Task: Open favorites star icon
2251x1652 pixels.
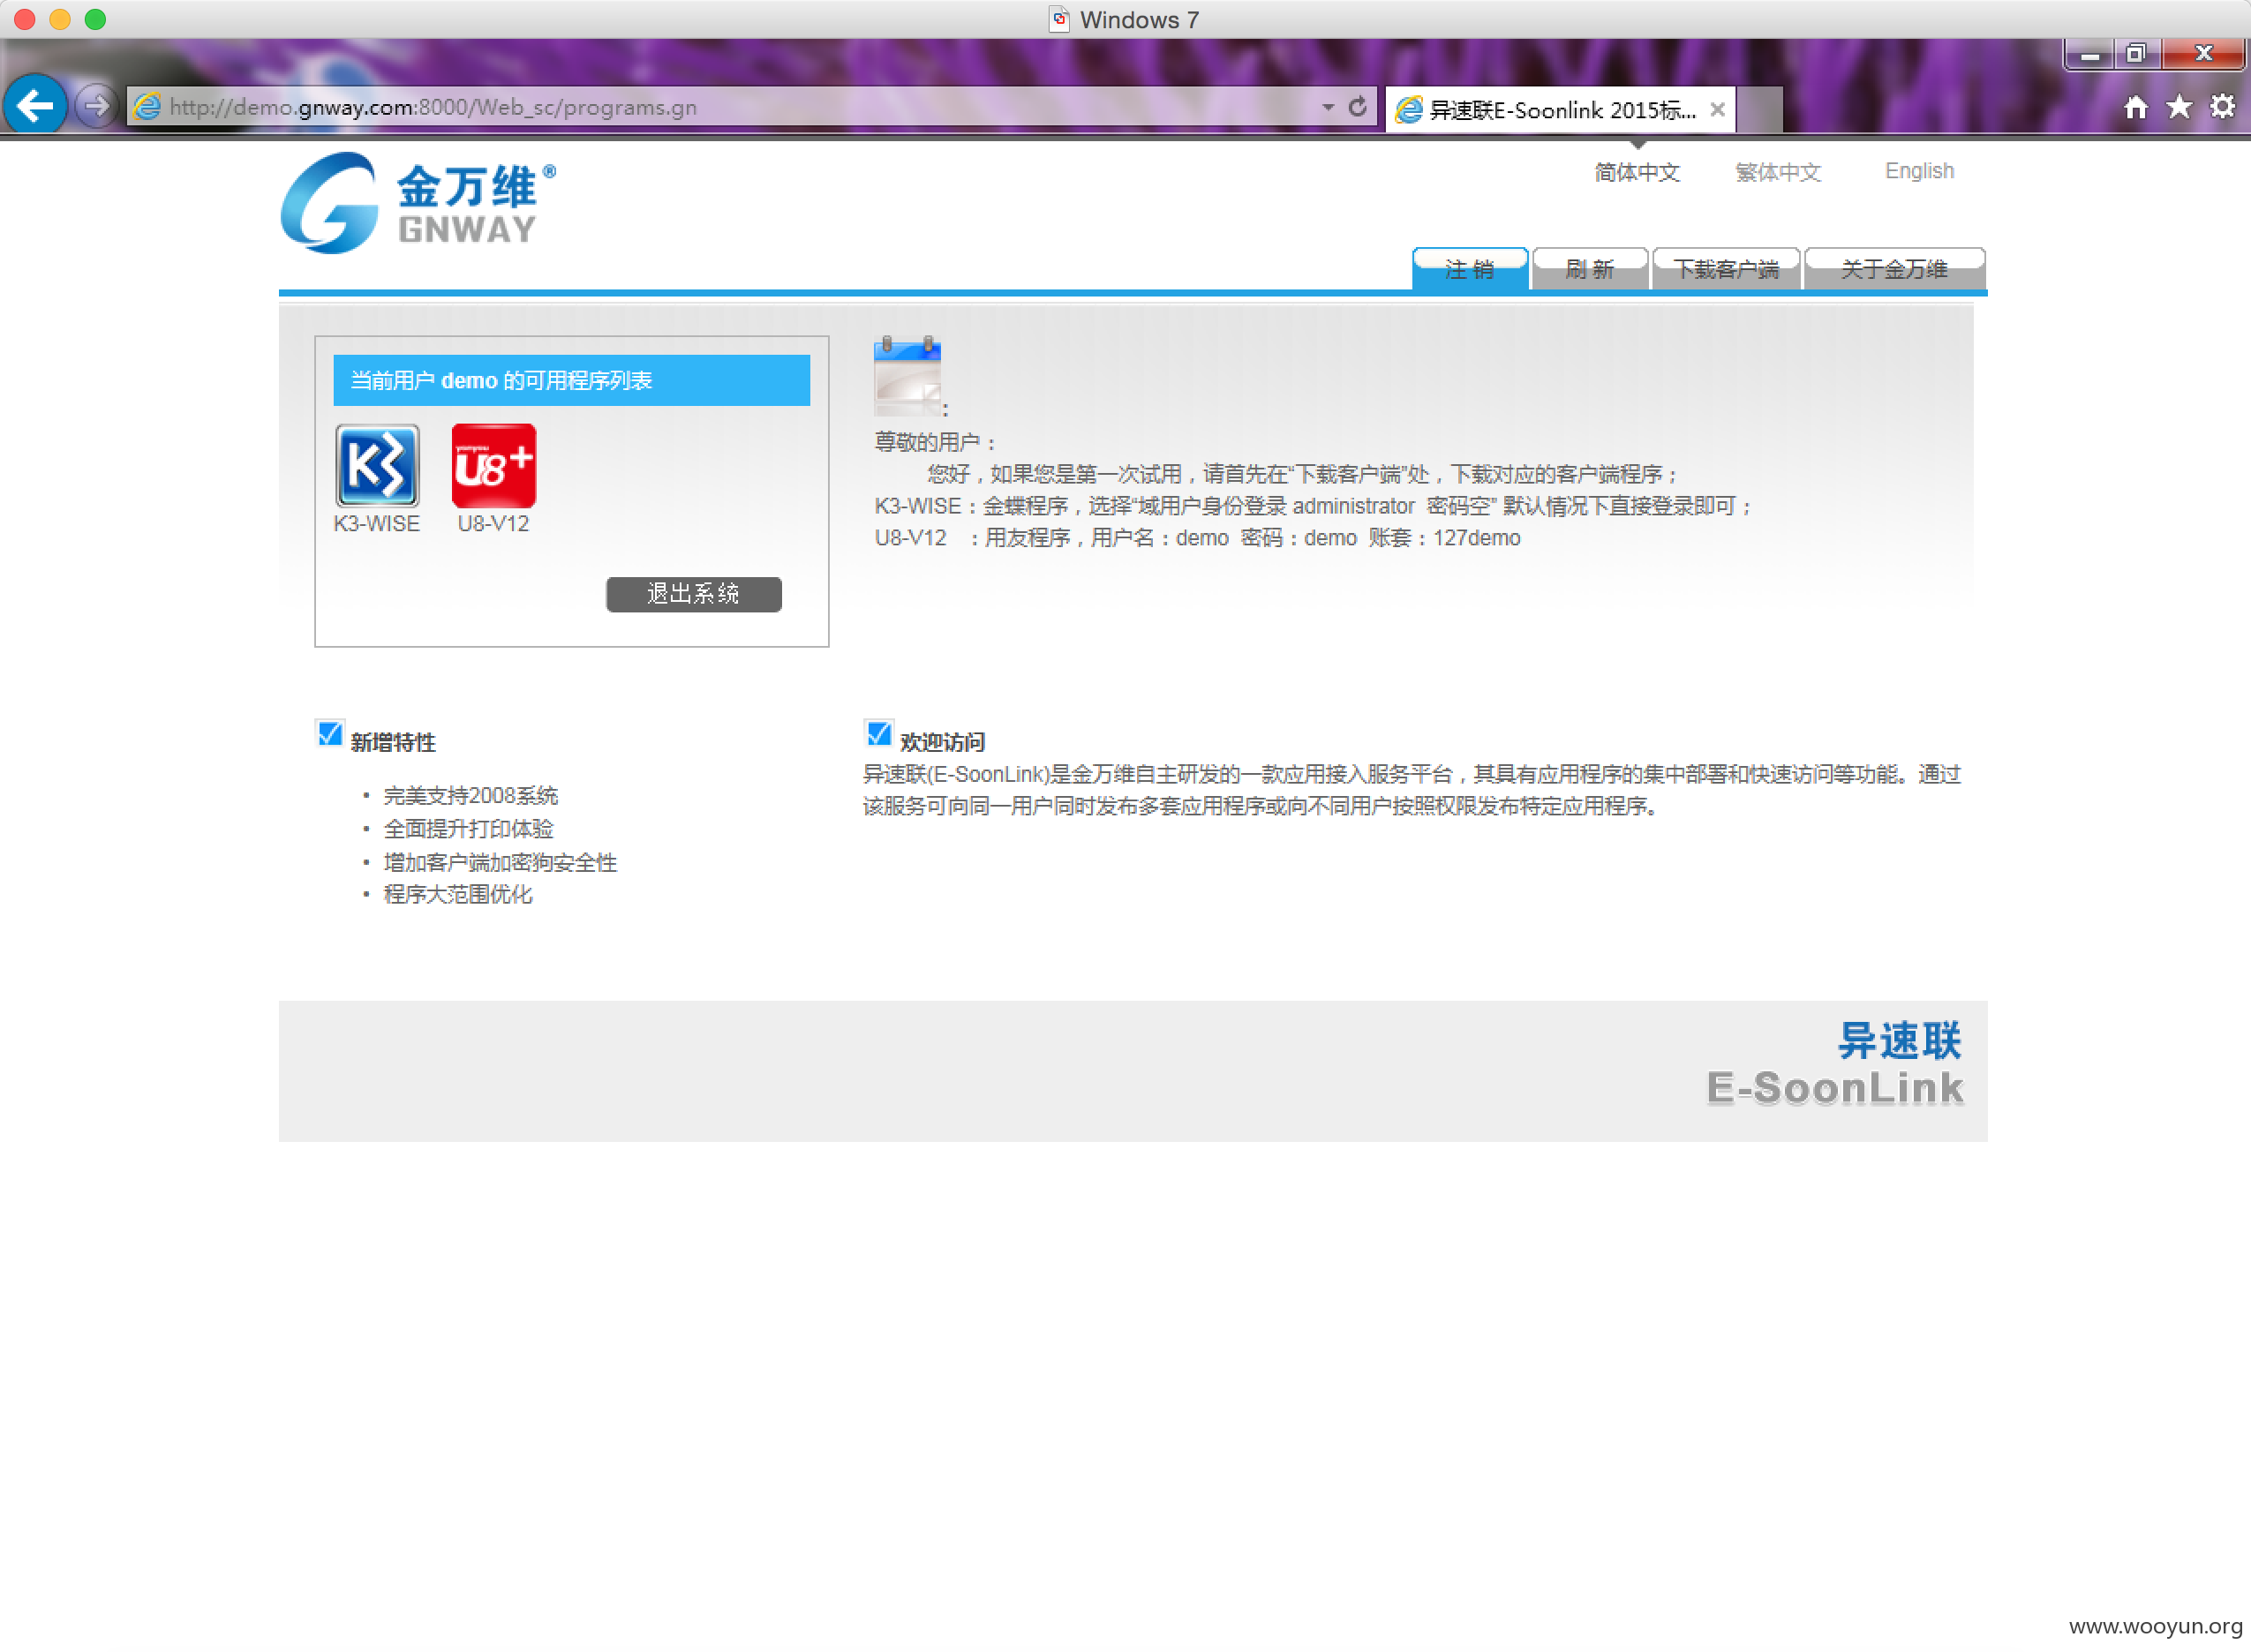Action: click(x=2179, y=106)
